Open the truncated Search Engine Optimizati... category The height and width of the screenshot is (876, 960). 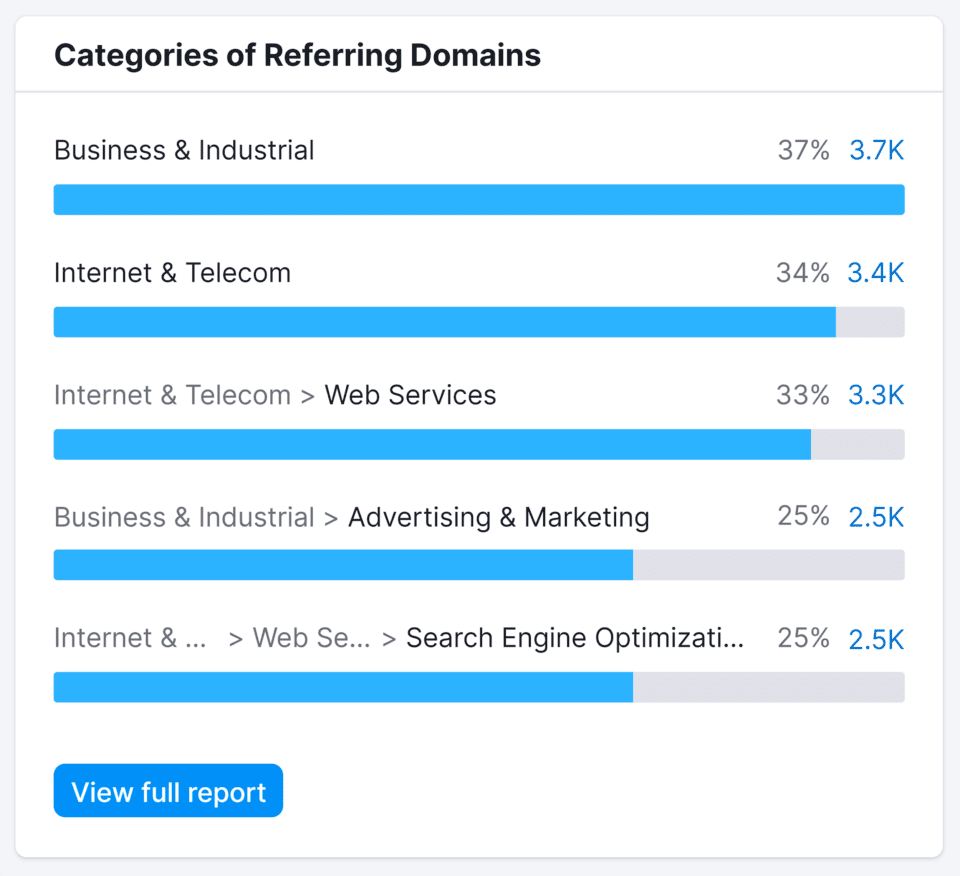[x=574, y=638]
